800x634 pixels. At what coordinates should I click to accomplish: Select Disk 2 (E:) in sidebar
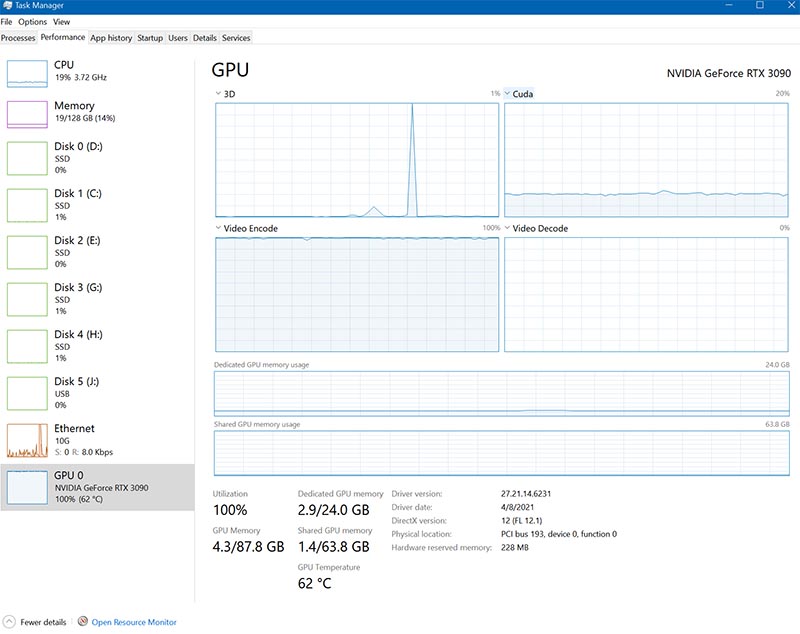click(97, 251)
